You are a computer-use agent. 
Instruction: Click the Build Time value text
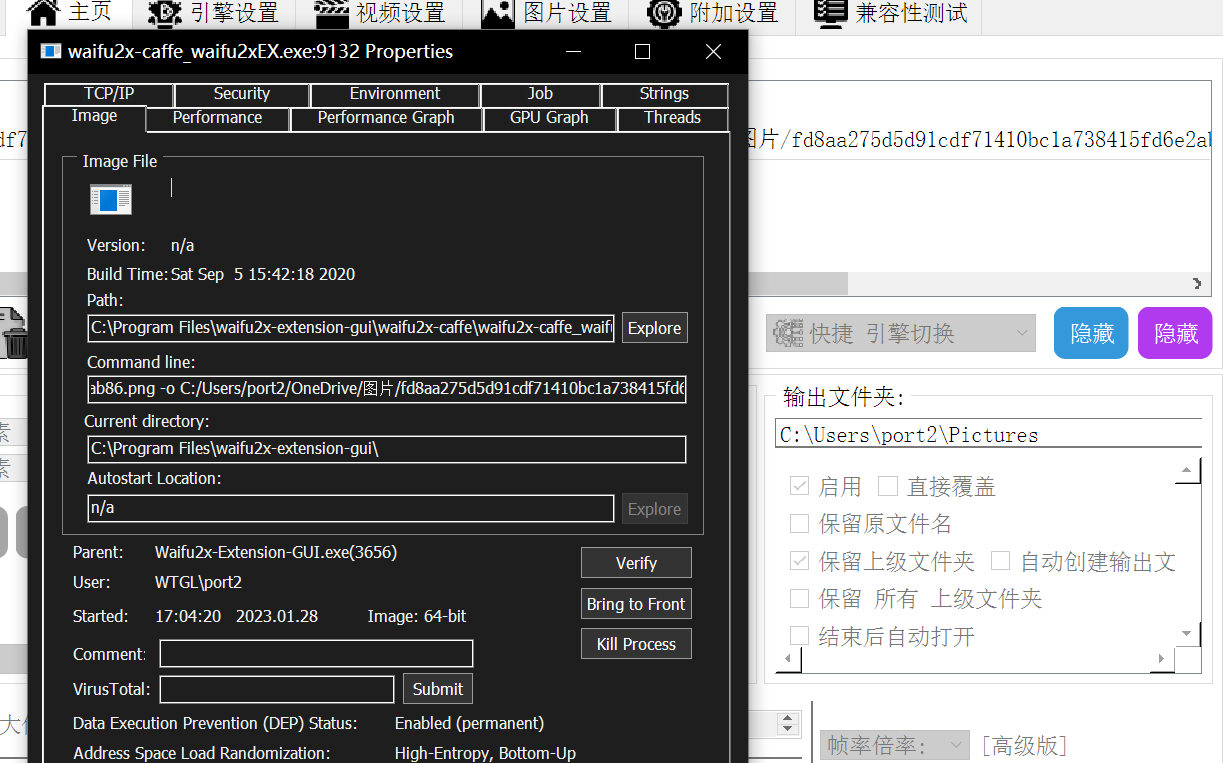click(x=263, y=274)
